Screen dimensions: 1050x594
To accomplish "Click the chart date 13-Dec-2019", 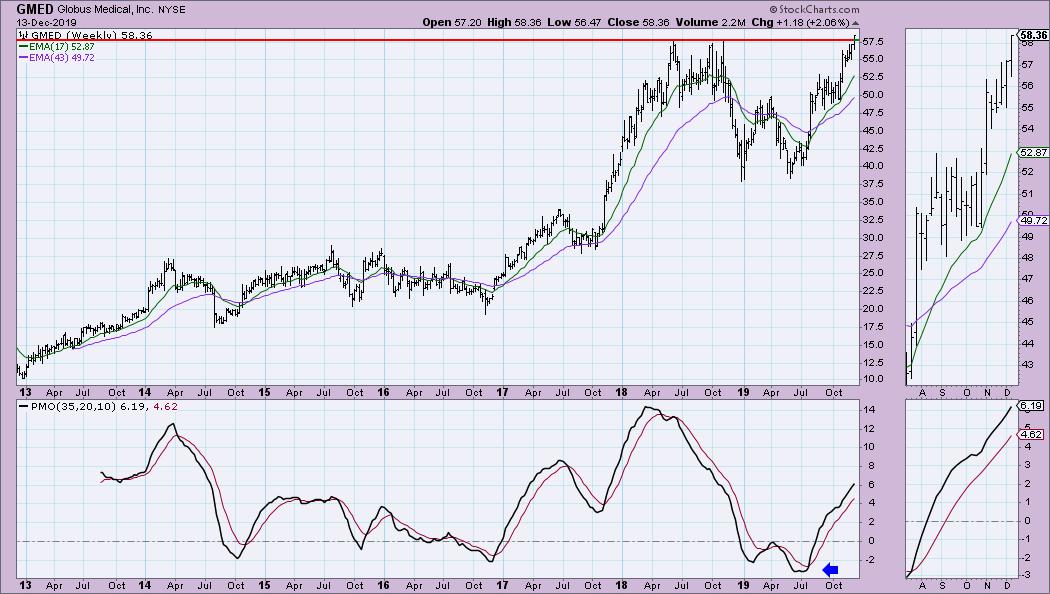I will pyautogui.click(x=46, y=23).
